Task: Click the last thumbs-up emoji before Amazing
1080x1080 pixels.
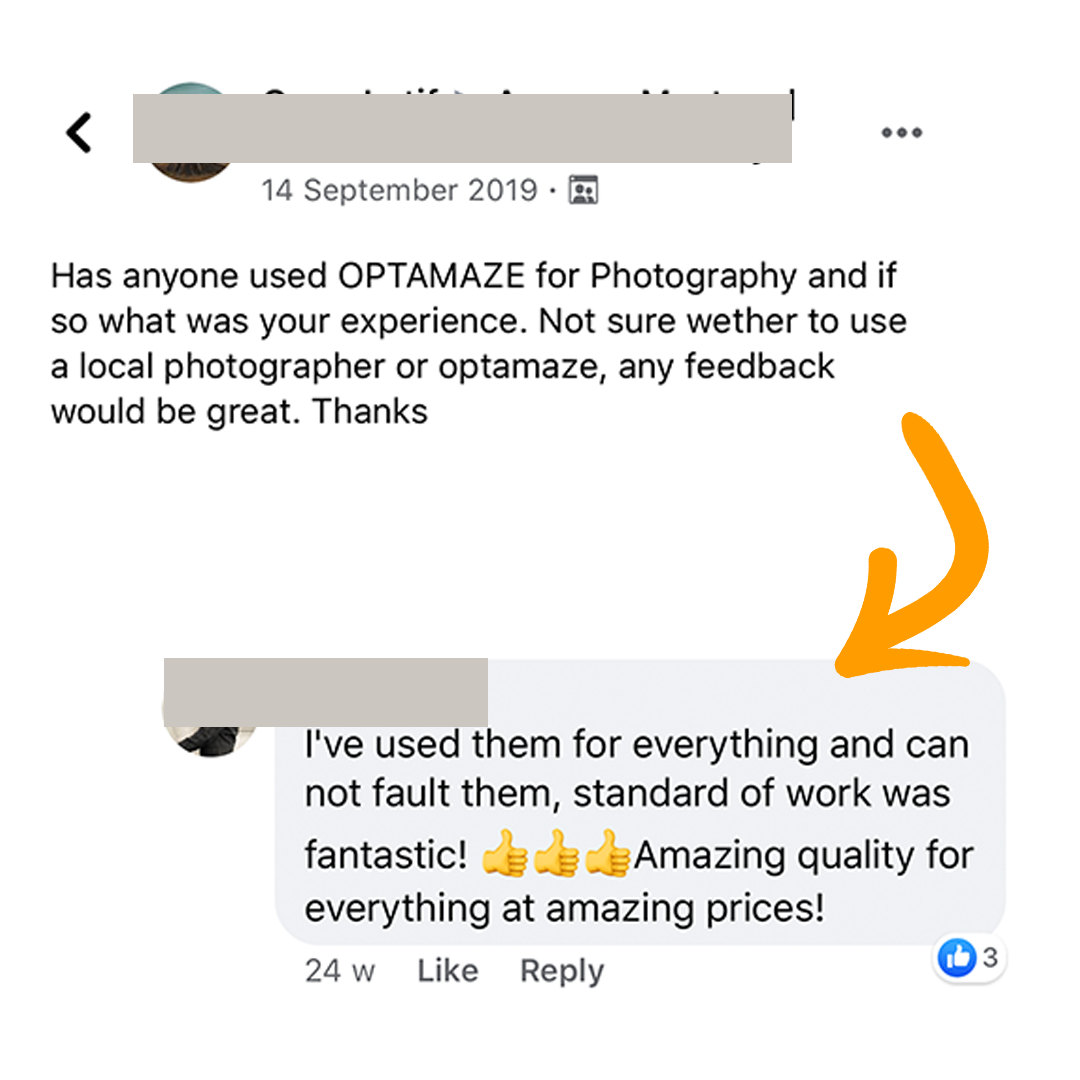Action: coord(607,853)
